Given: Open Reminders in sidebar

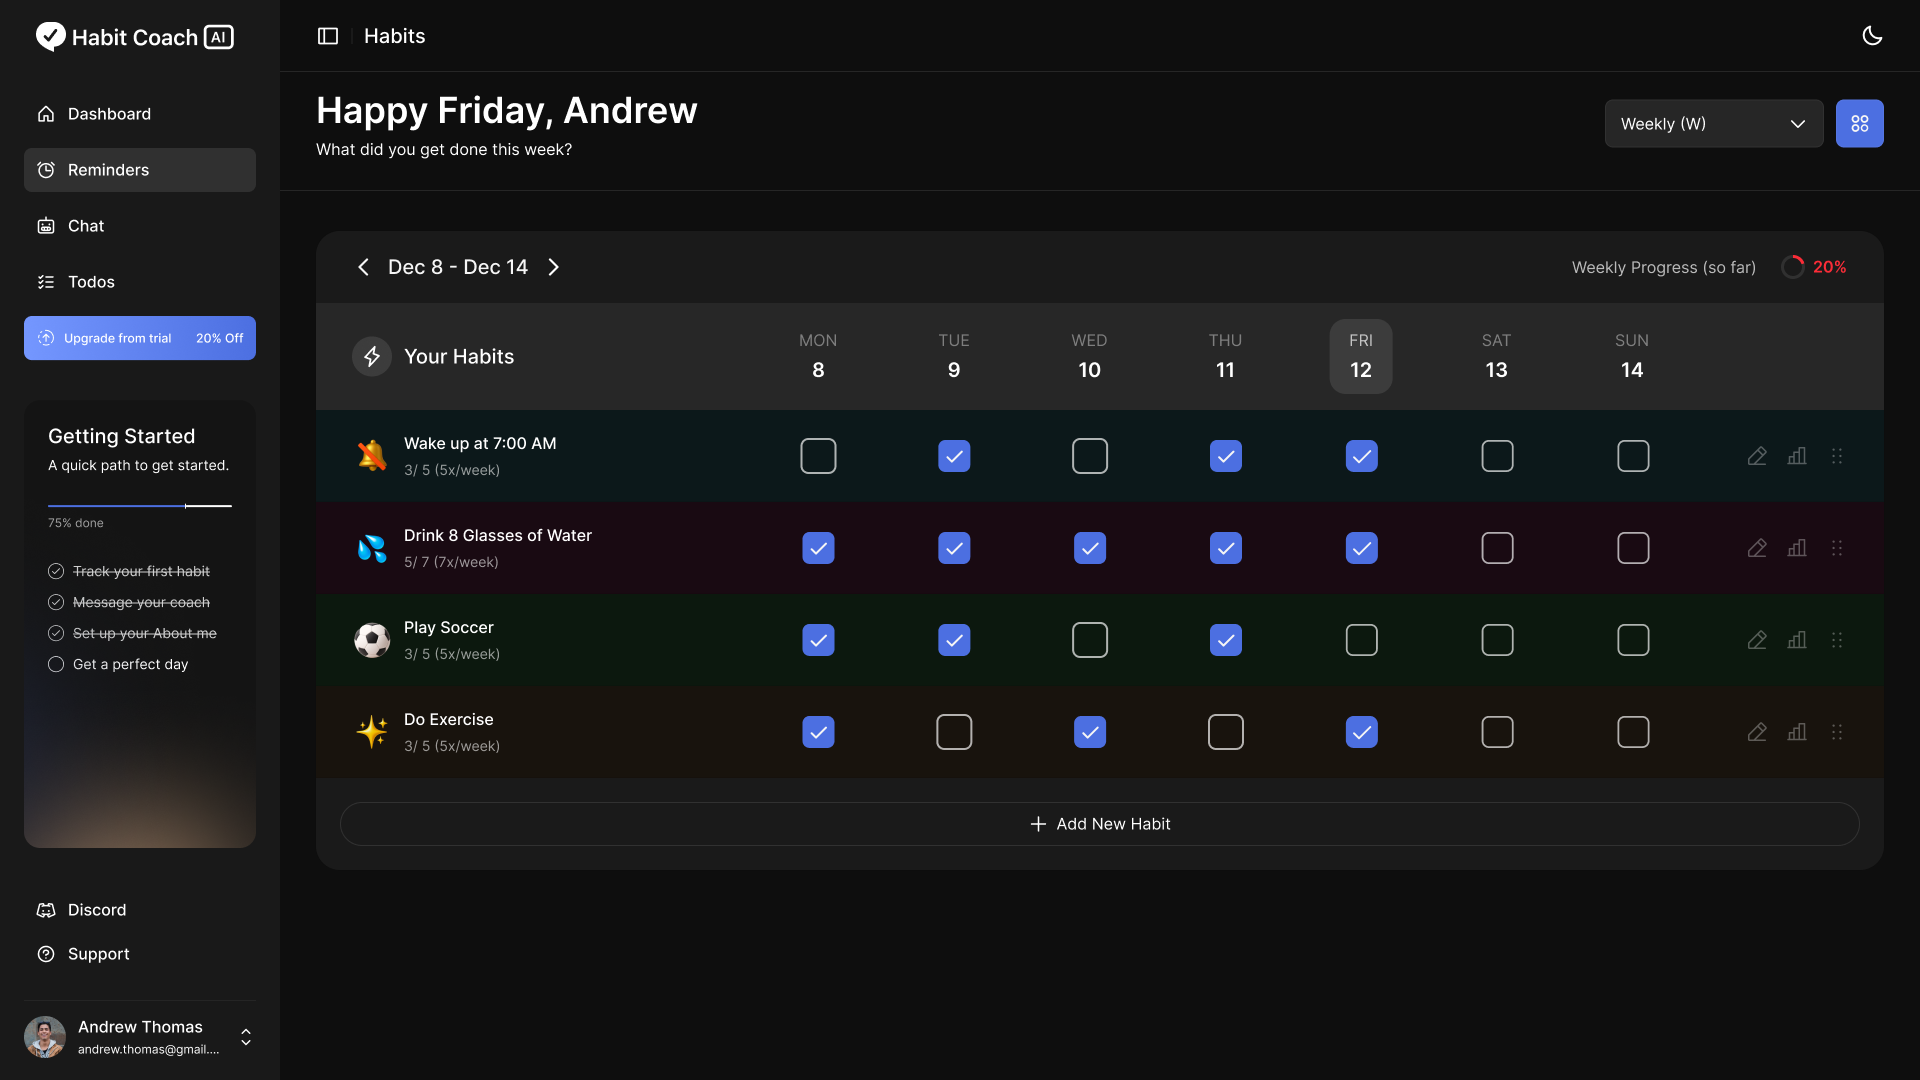Looking at the screenshot, I should pos(140,170).
